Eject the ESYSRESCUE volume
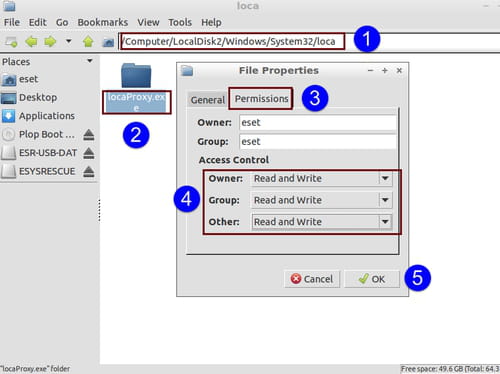Image resolution: width=500 pixels, height=374 pixels. tap(89, 171)
